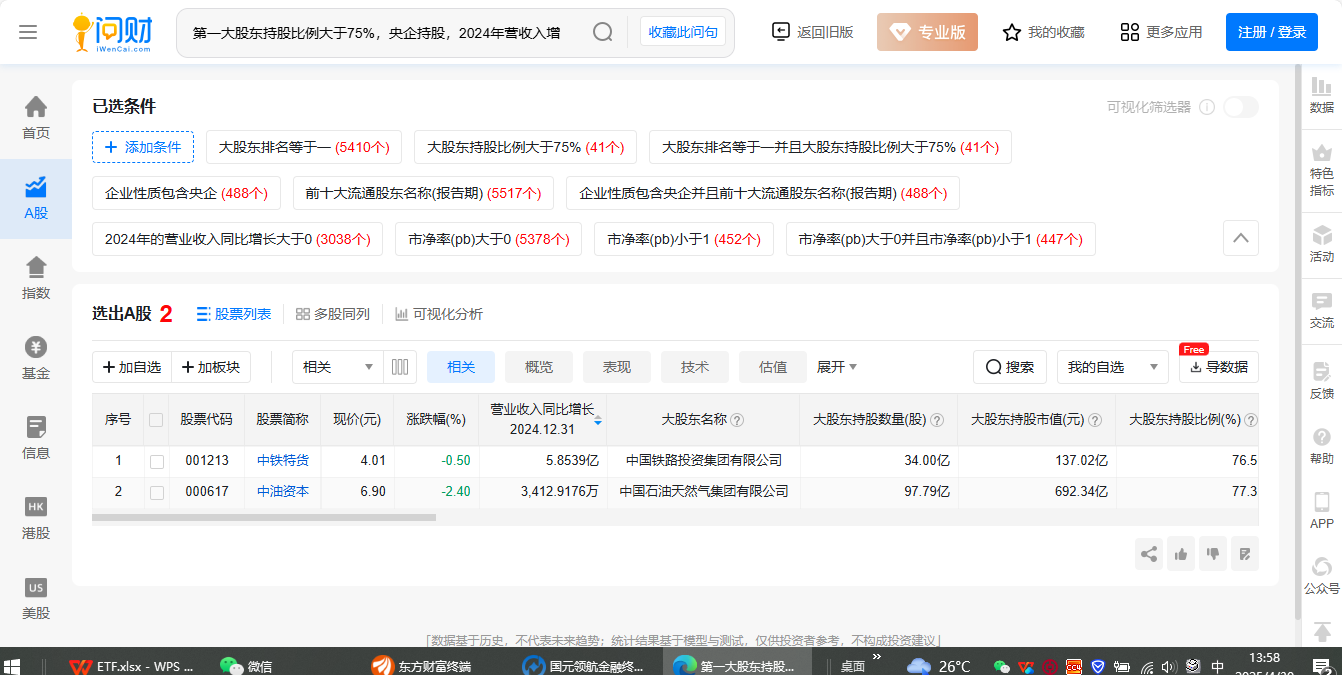The image size is (1342, 675).
Task: Click 返回旧版 link
Action: (x=813, y=32)
